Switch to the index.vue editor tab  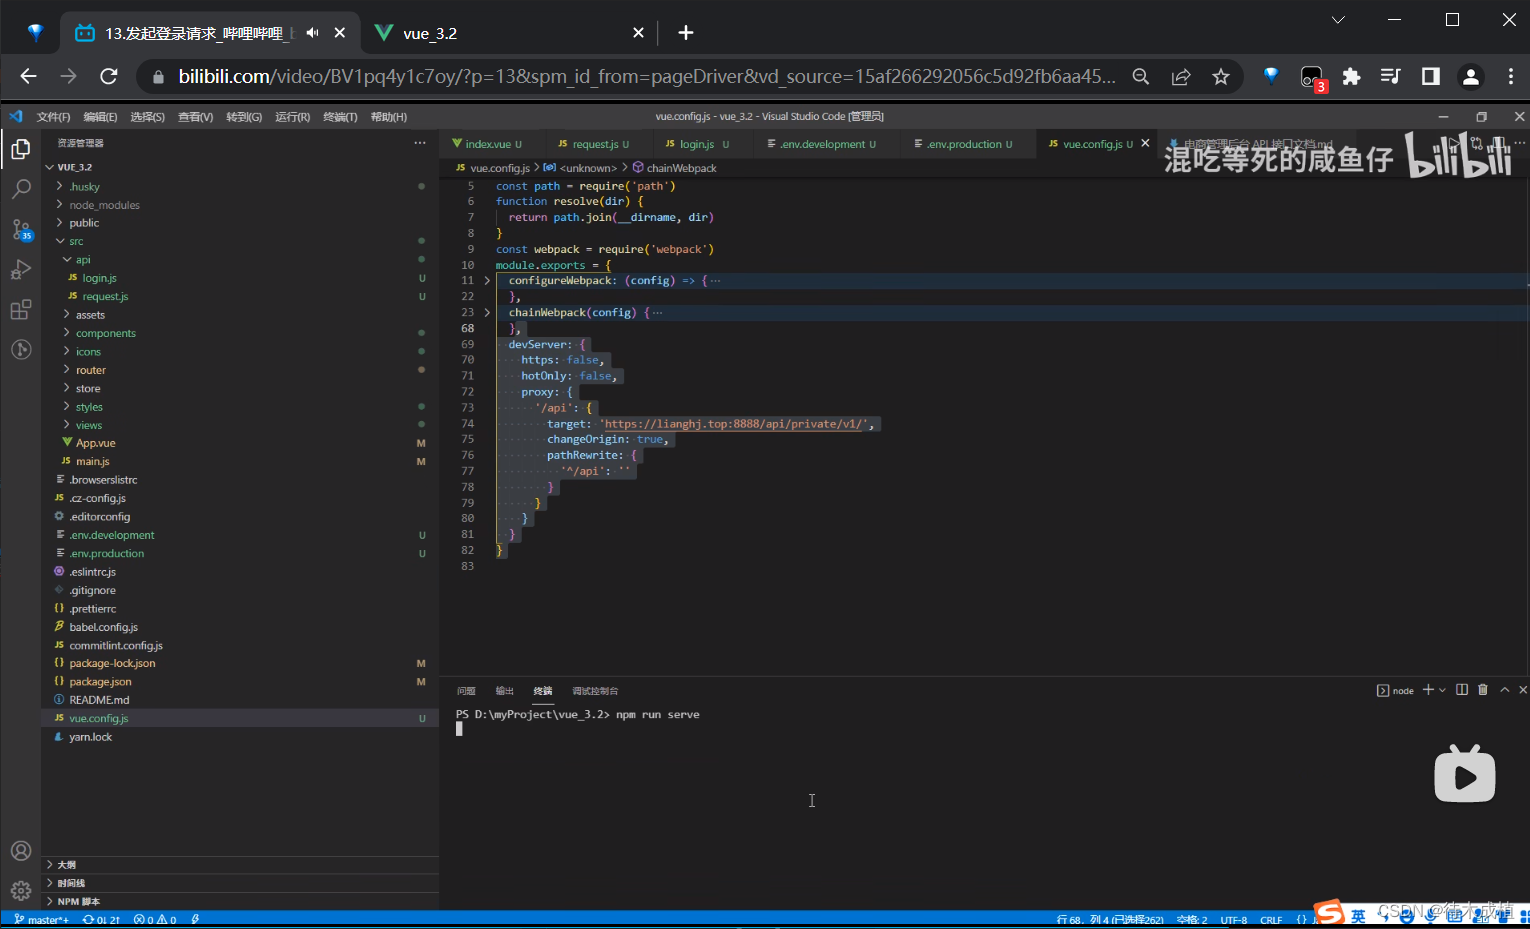click(x=488, y=144)
